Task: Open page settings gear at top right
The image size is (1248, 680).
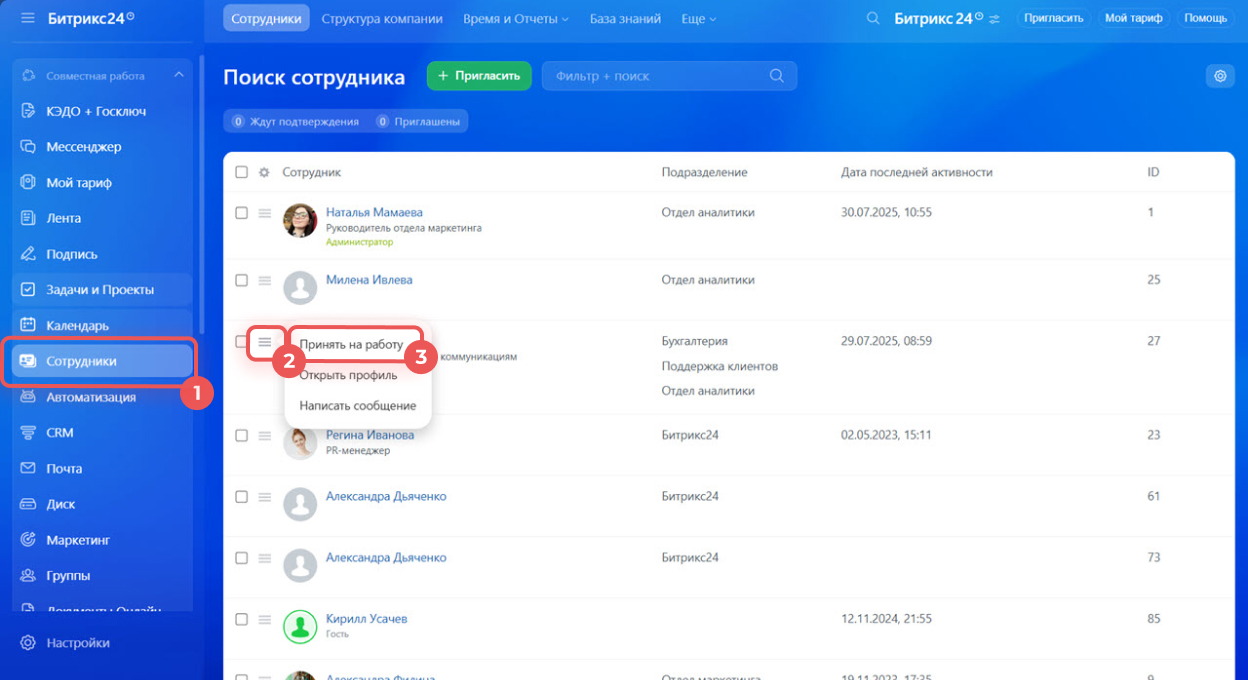Action: pos(1219,76)
